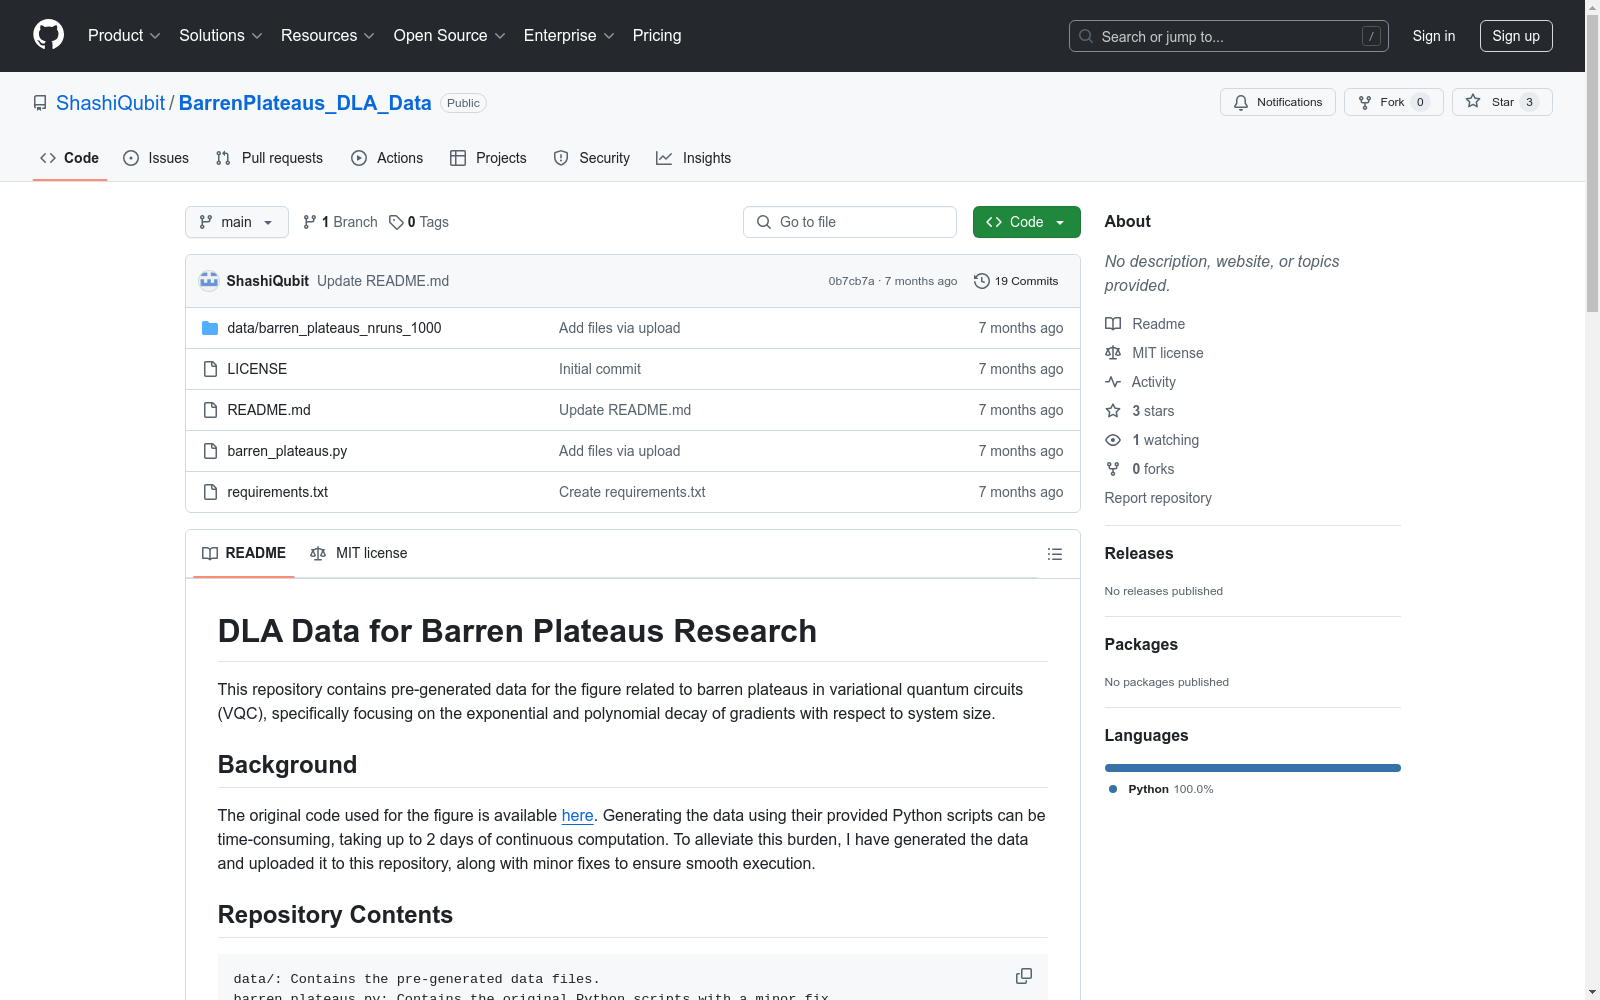Screen dimensions: 1600x1000
Task: Click the star count badge
Action: coord(1529,102)
